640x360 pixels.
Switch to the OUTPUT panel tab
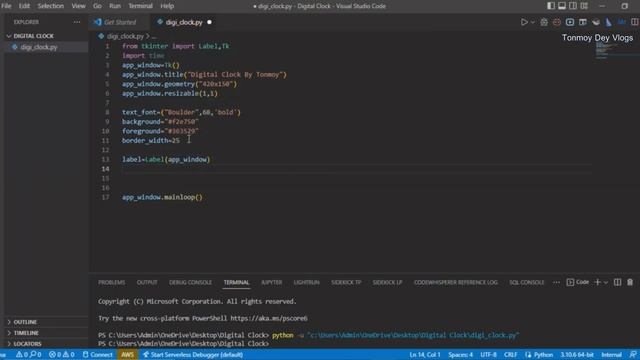point(147,282)
